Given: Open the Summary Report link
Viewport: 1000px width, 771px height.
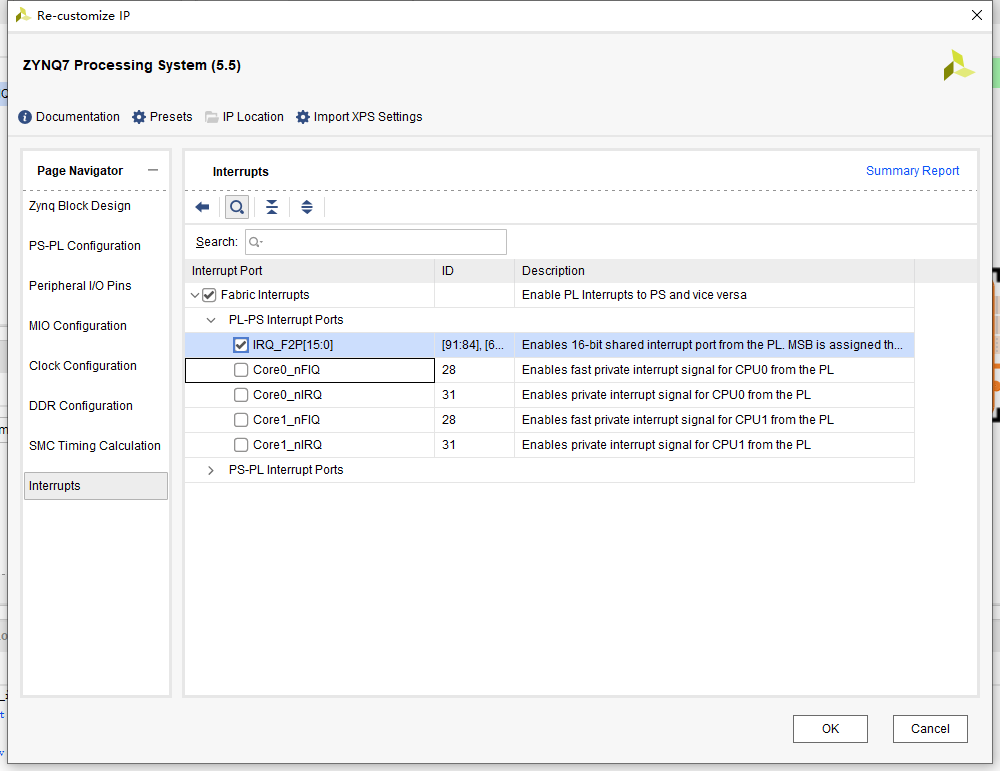Looking at the screenshot, I should point(912,171).
